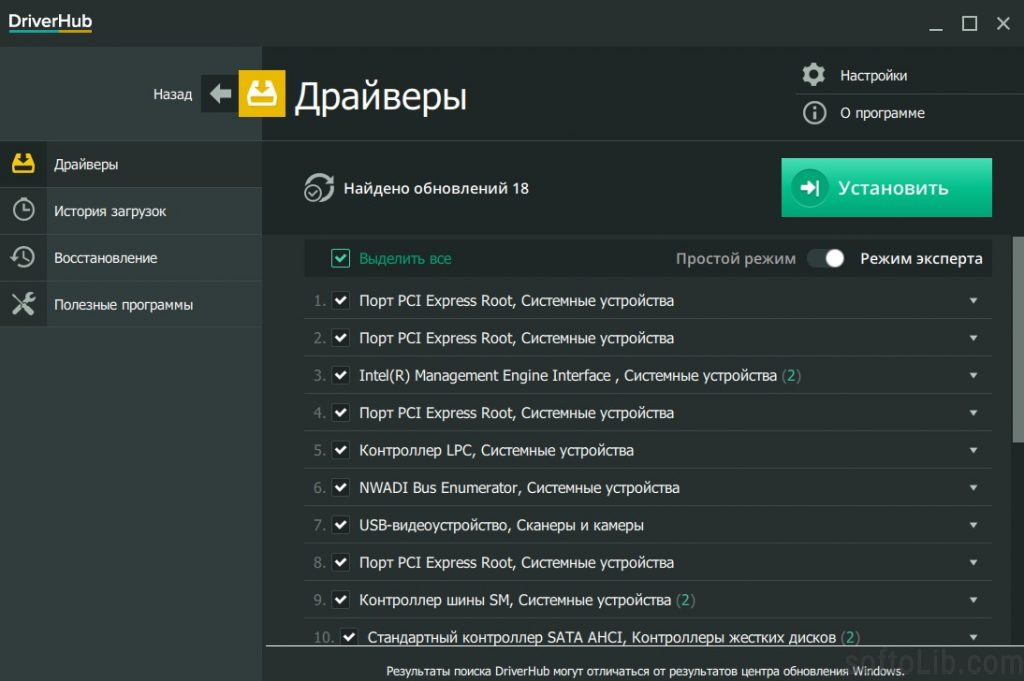Click the yellow Драйверы header icon
The image size is (1024, 681).
click(262, 93)
